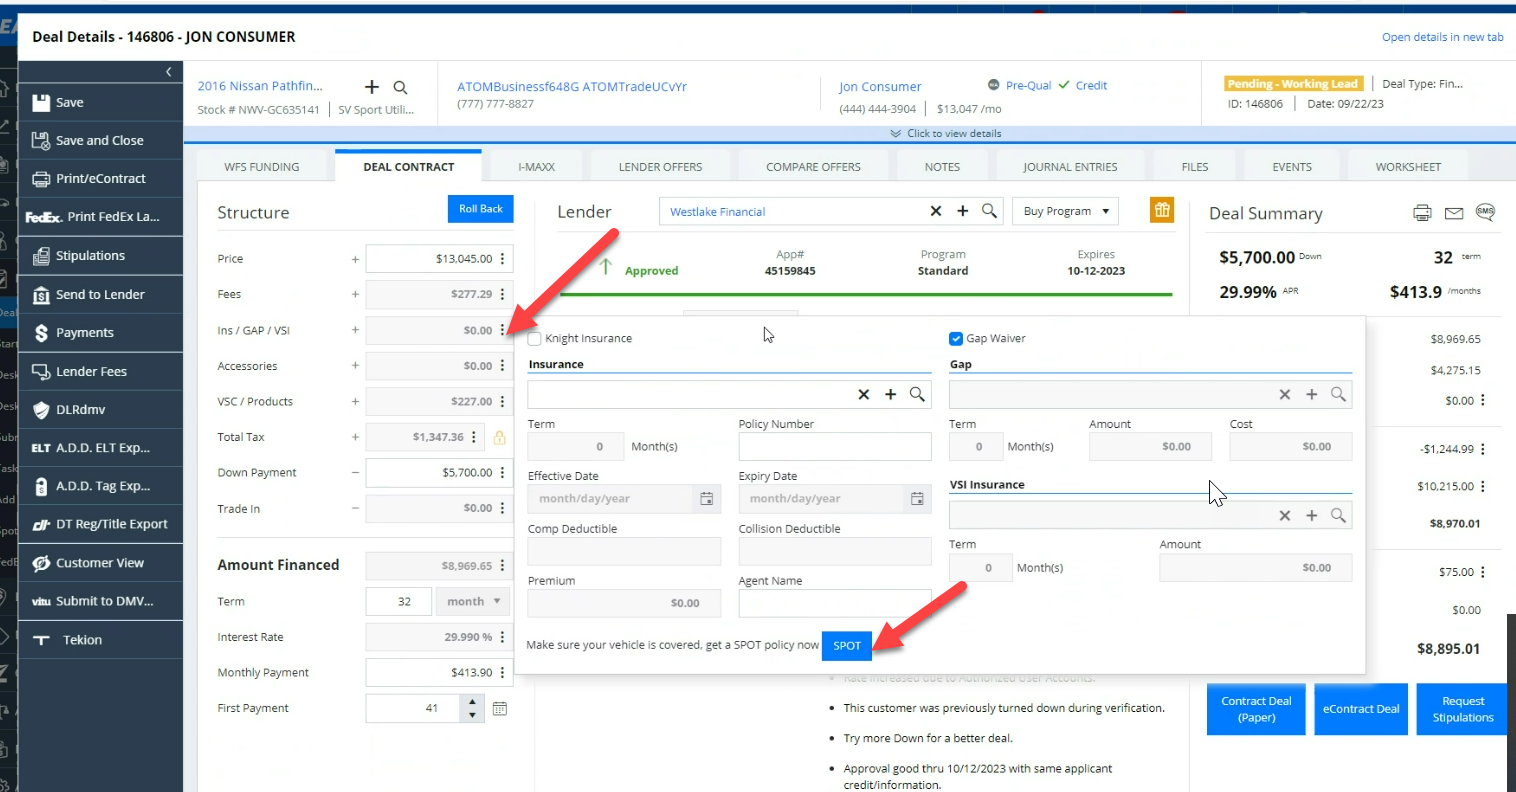
Task: Click Open details in new tab link
Action: click(x=1442, y=37)
